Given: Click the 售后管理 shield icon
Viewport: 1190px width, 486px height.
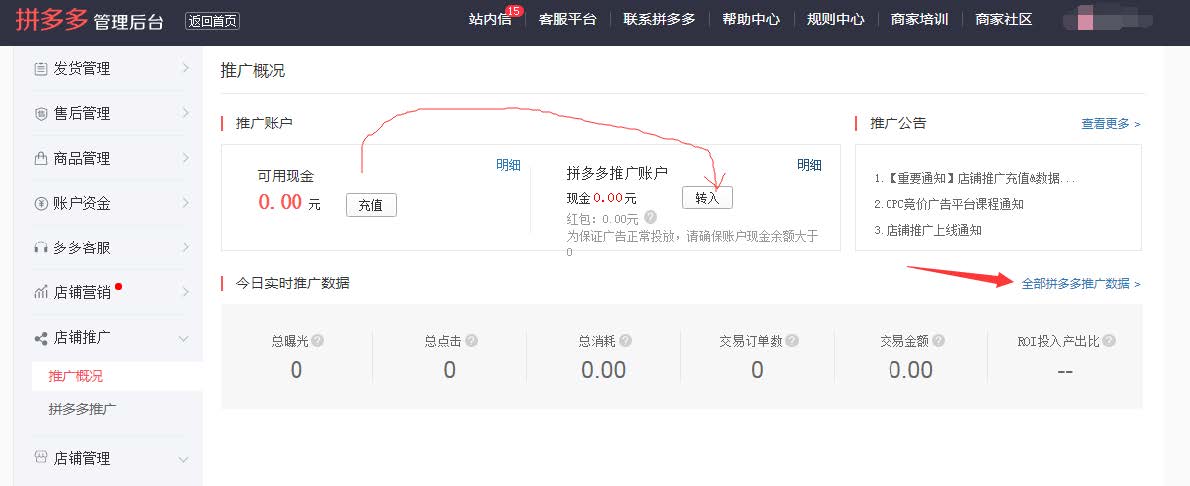Looking at the screenshot, I should [41, 114].
